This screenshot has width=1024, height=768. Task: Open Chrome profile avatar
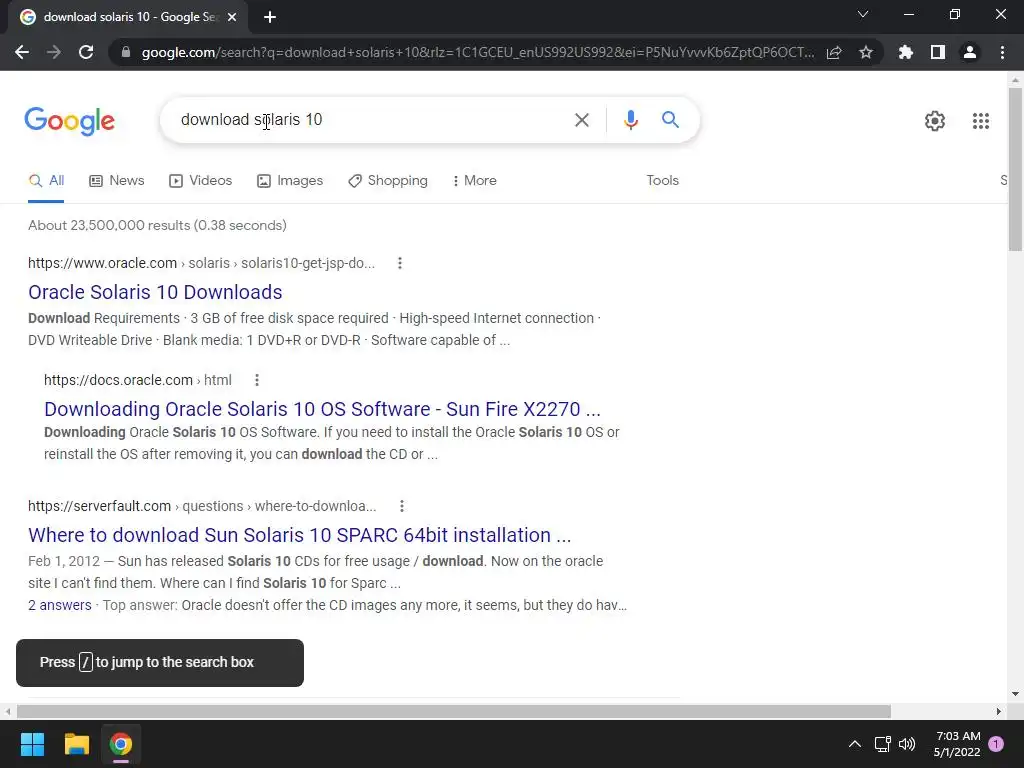pos(970,52)
